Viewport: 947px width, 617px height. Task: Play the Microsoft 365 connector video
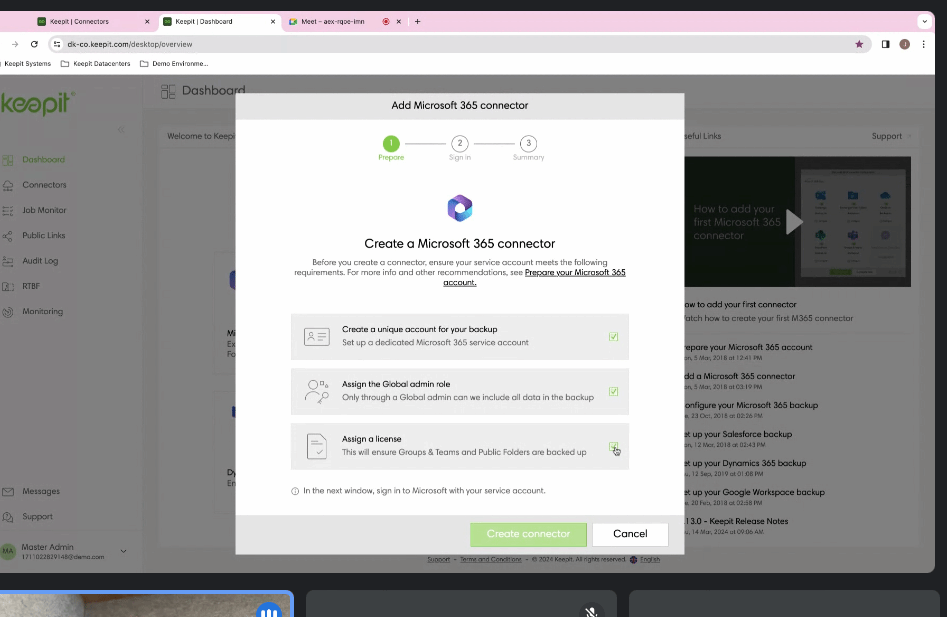click(x=794, y=222)
